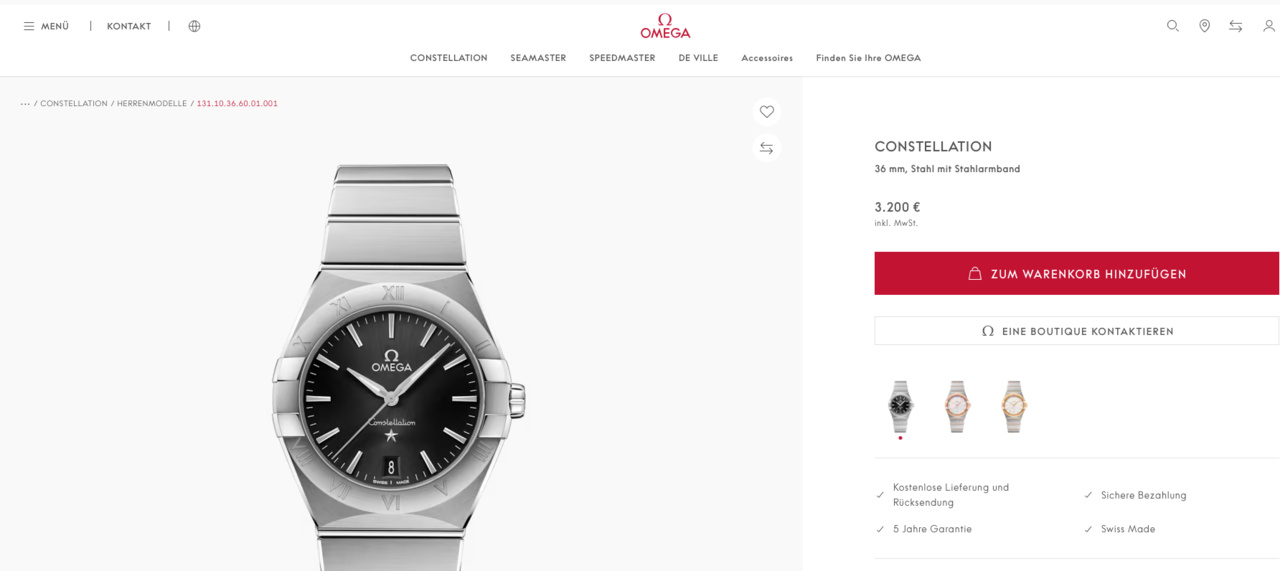The width and height of the screenshot is (1280, 571).
Task: Open the DE VILLE navigation item
Action: pos(698,58)
